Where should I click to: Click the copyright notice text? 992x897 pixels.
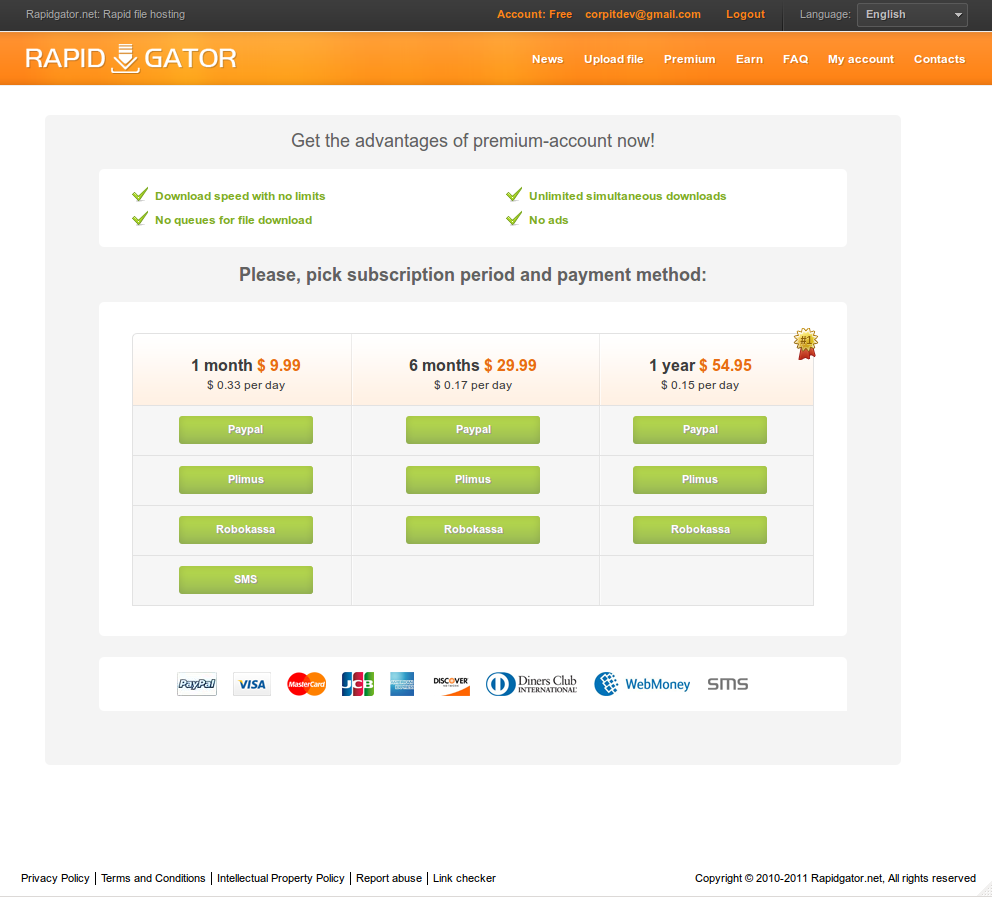pyautogui.click(x=835, y=878)
